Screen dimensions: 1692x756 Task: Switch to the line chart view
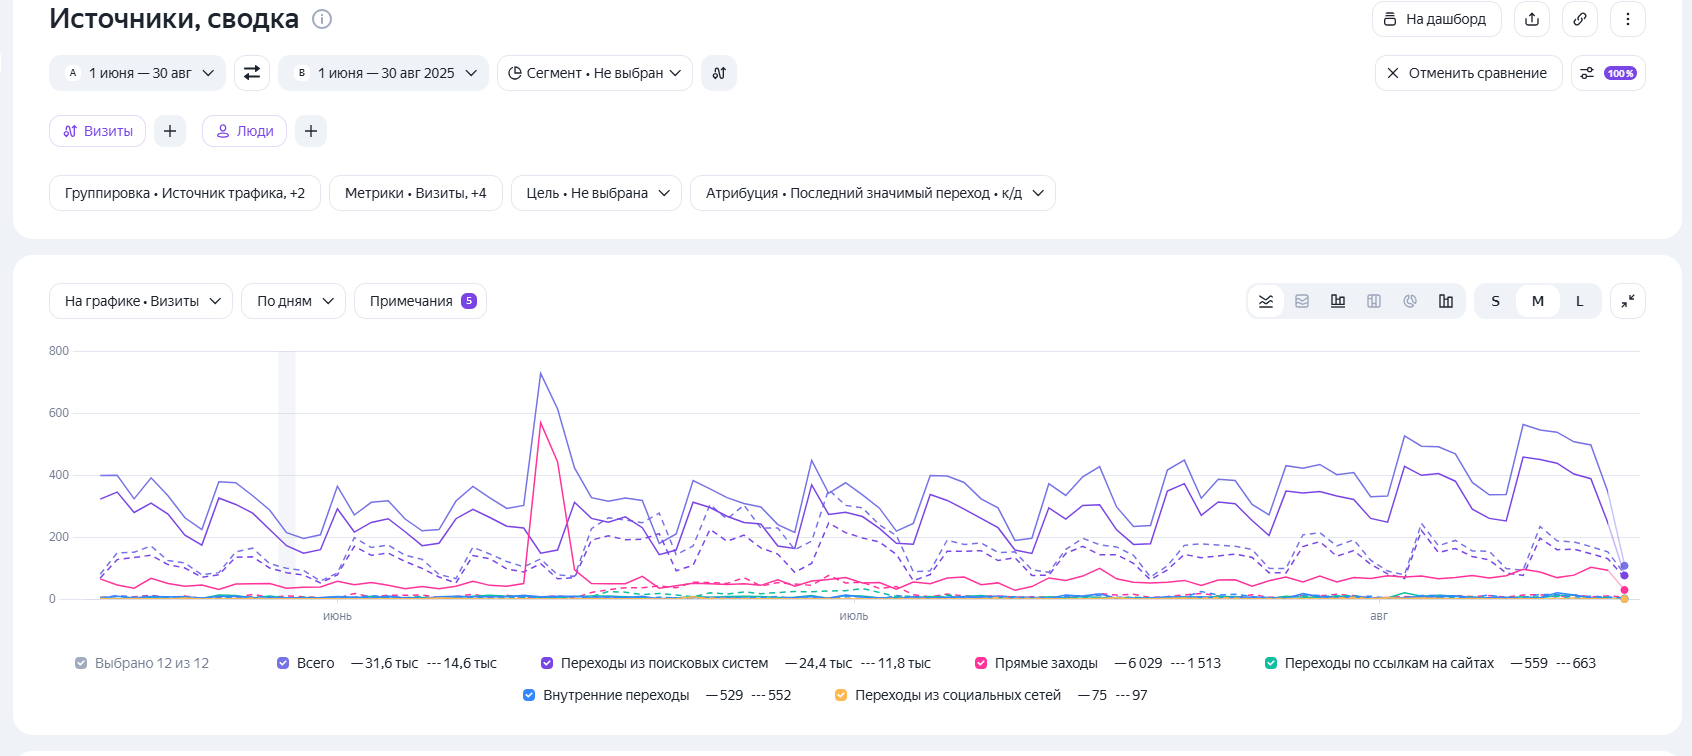1266,301
